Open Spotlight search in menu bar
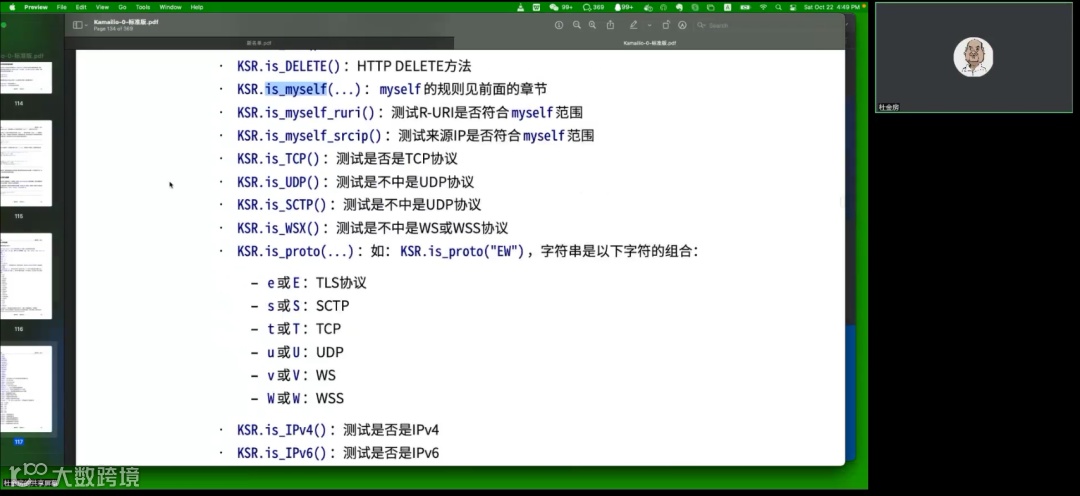 pyautogui.click(x=778, y=7)
